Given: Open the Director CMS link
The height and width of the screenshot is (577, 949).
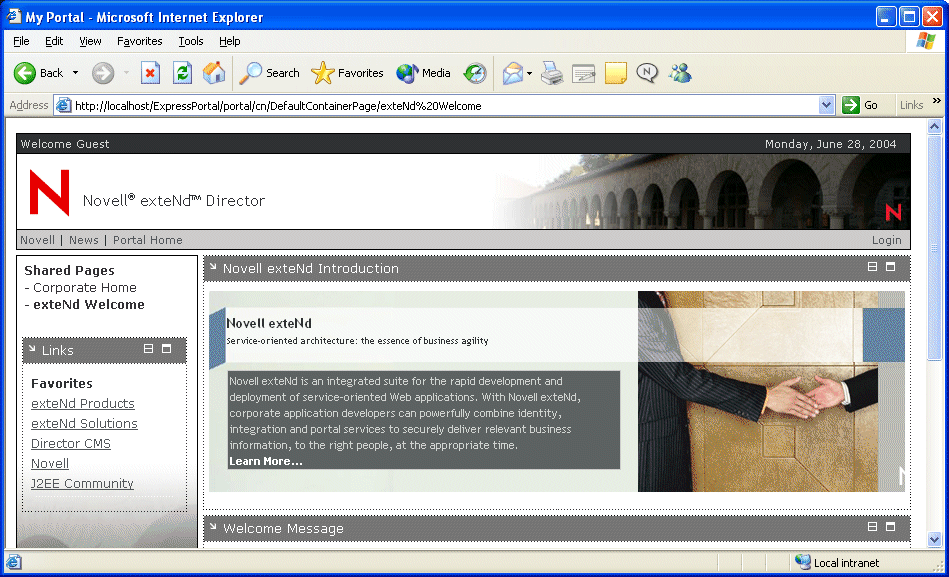Looking at the screenshot, I should click(71, 443).
